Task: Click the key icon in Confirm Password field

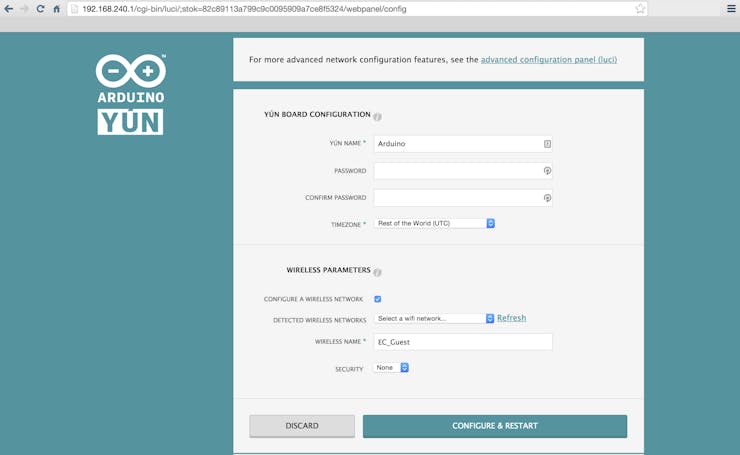Action: [547, 198]
